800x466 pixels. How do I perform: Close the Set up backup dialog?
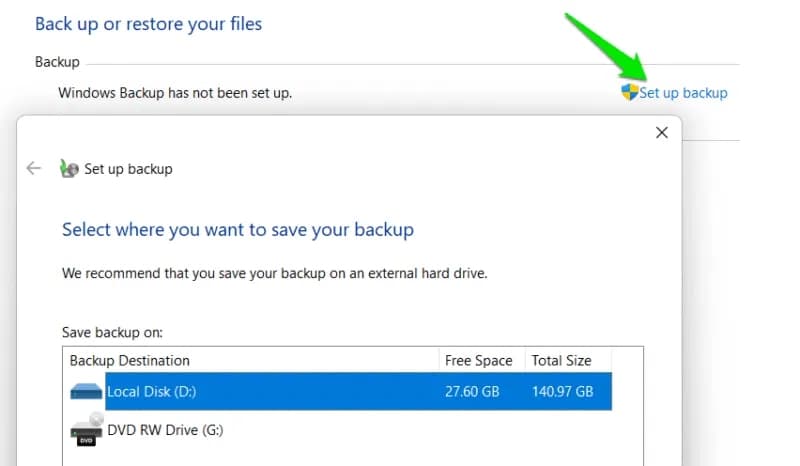(x=662, y=133)
